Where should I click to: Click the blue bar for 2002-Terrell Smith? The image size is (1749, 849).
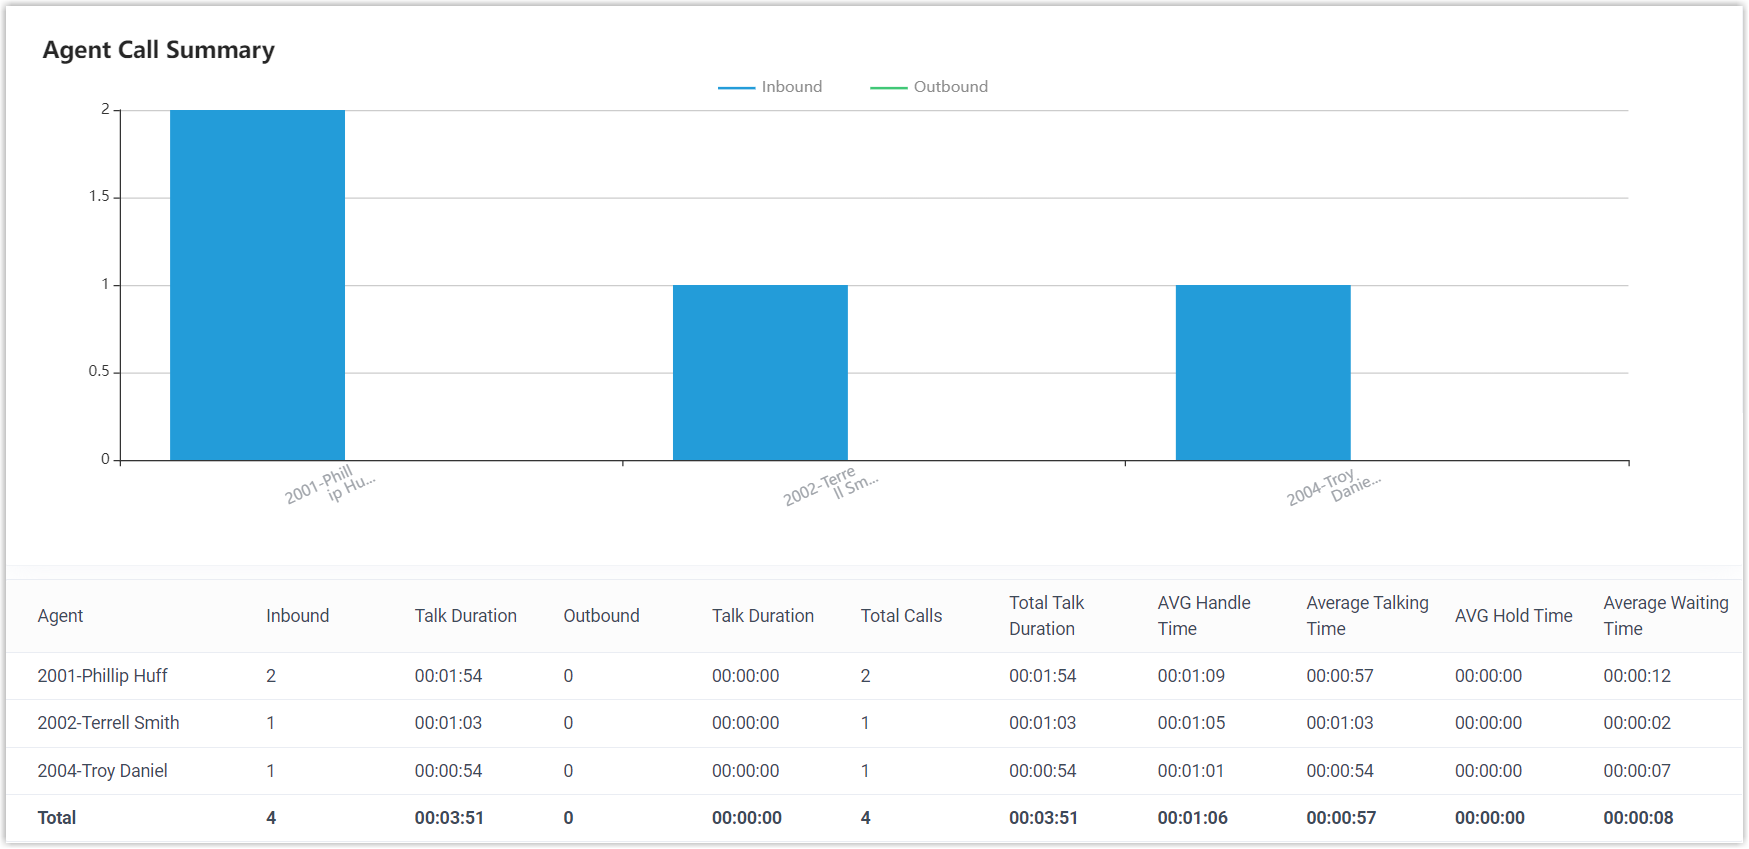pyautogui.click(x=760, y=373)
